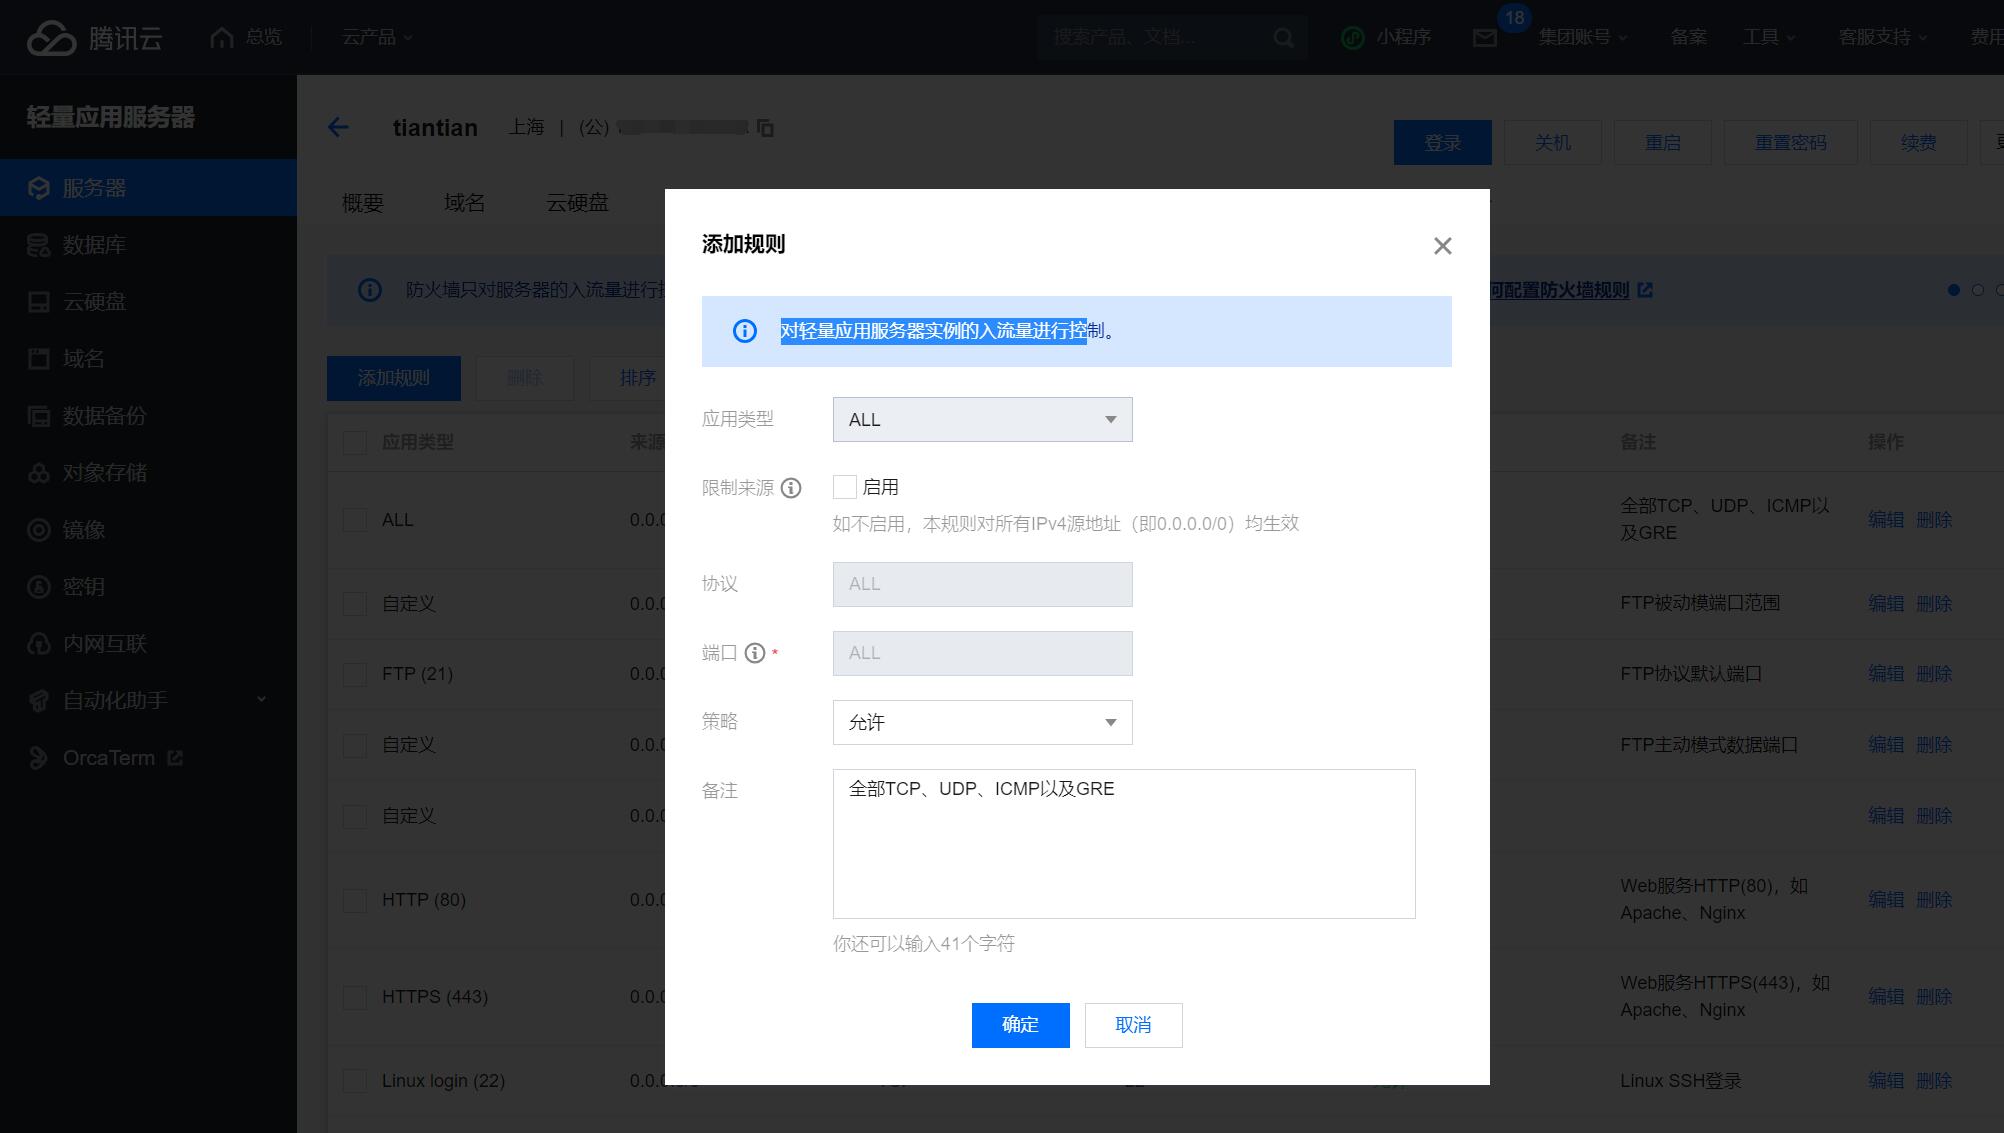This screenshot has width=2004, height=1133.
Task: Open the 应用类型 dropdown
Action: pyautogui.click(x=982, y=420)
